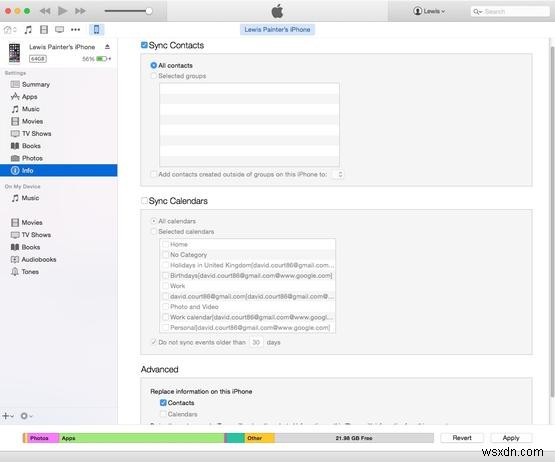Screen dimensions: 555x462
Task: Open the TV Shows library icon in toolbar
Action: coord(59,30)
